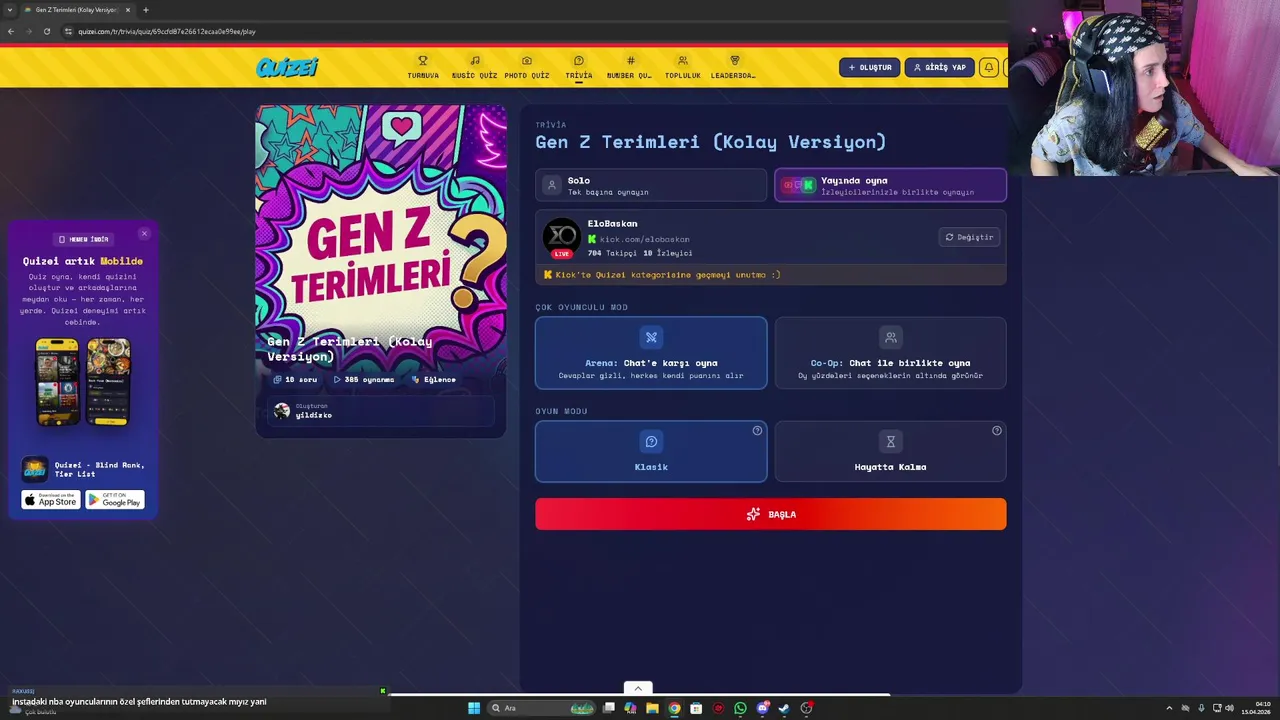Reload the page
Image resolution: width=1280 pixels, height=720 pixels.
[47, 31]
